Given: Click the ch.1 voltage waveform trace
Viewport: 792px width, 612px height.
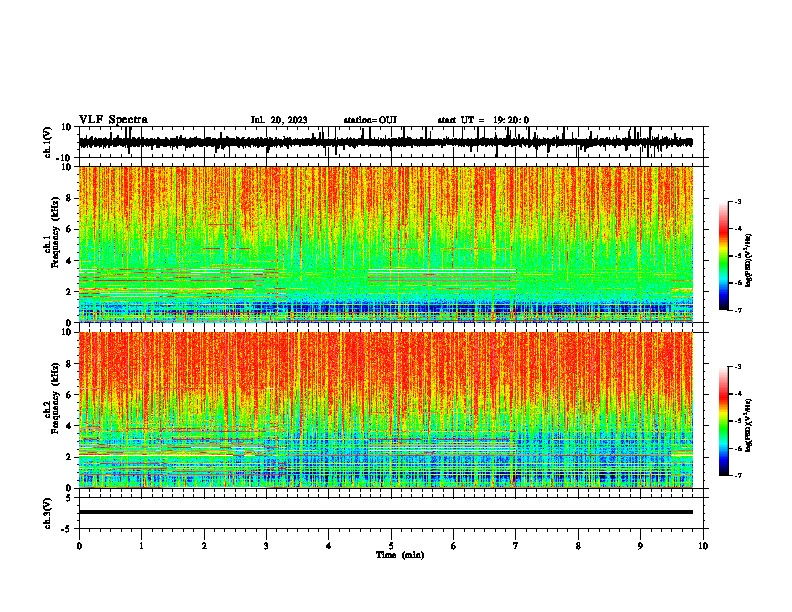Looking at the screenshot, I should [x=386, y=142].
